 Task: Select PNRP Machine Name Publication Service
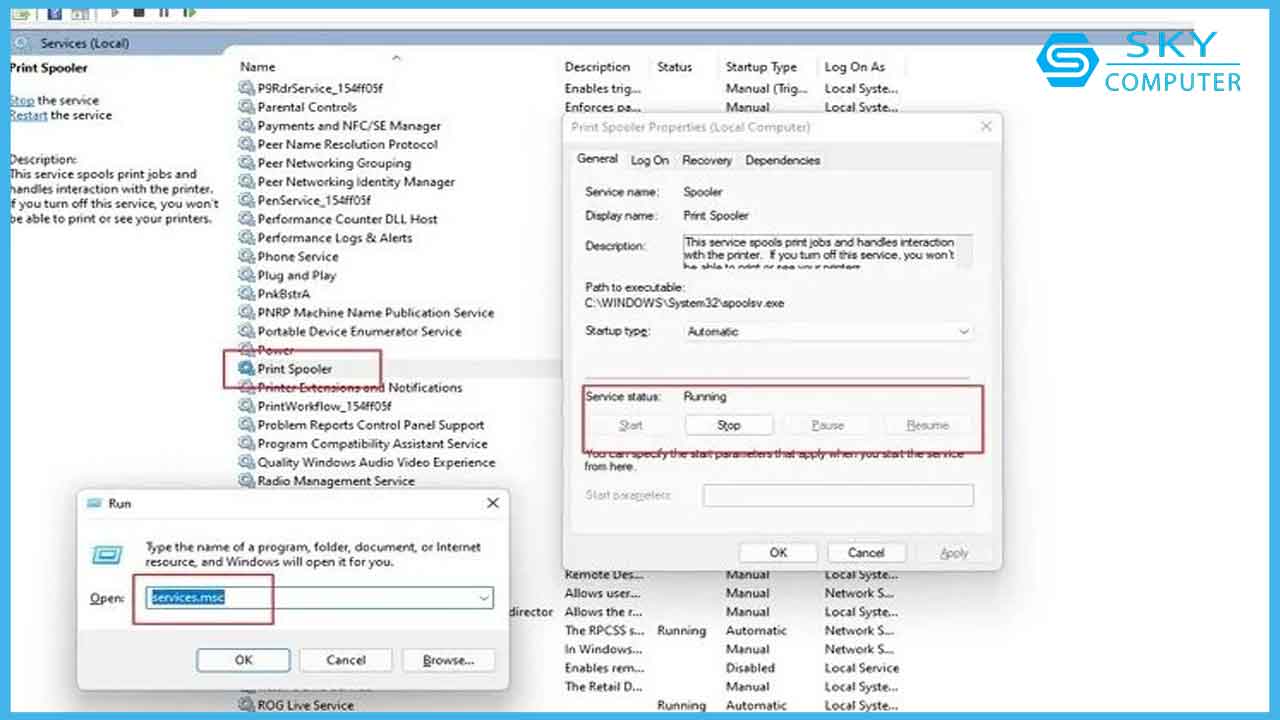pyautogui.click(x=376, y=312)
